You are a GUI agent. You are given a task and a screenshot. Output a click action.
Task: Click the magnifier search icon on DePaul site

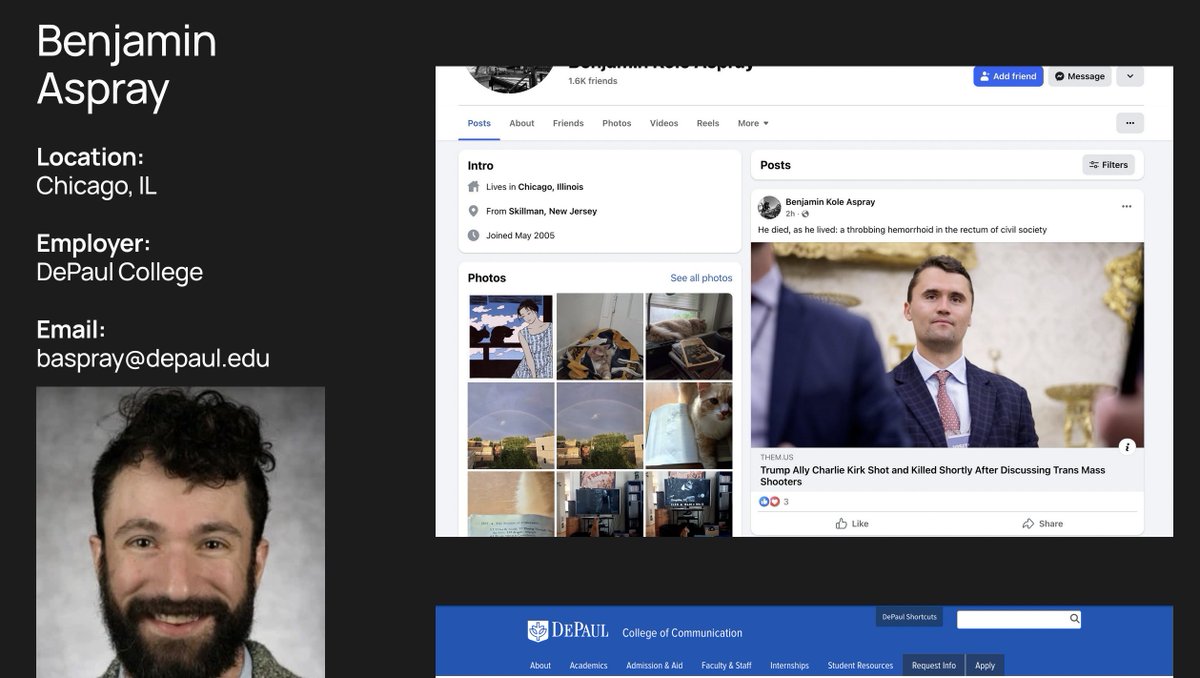pos(1075,619)
